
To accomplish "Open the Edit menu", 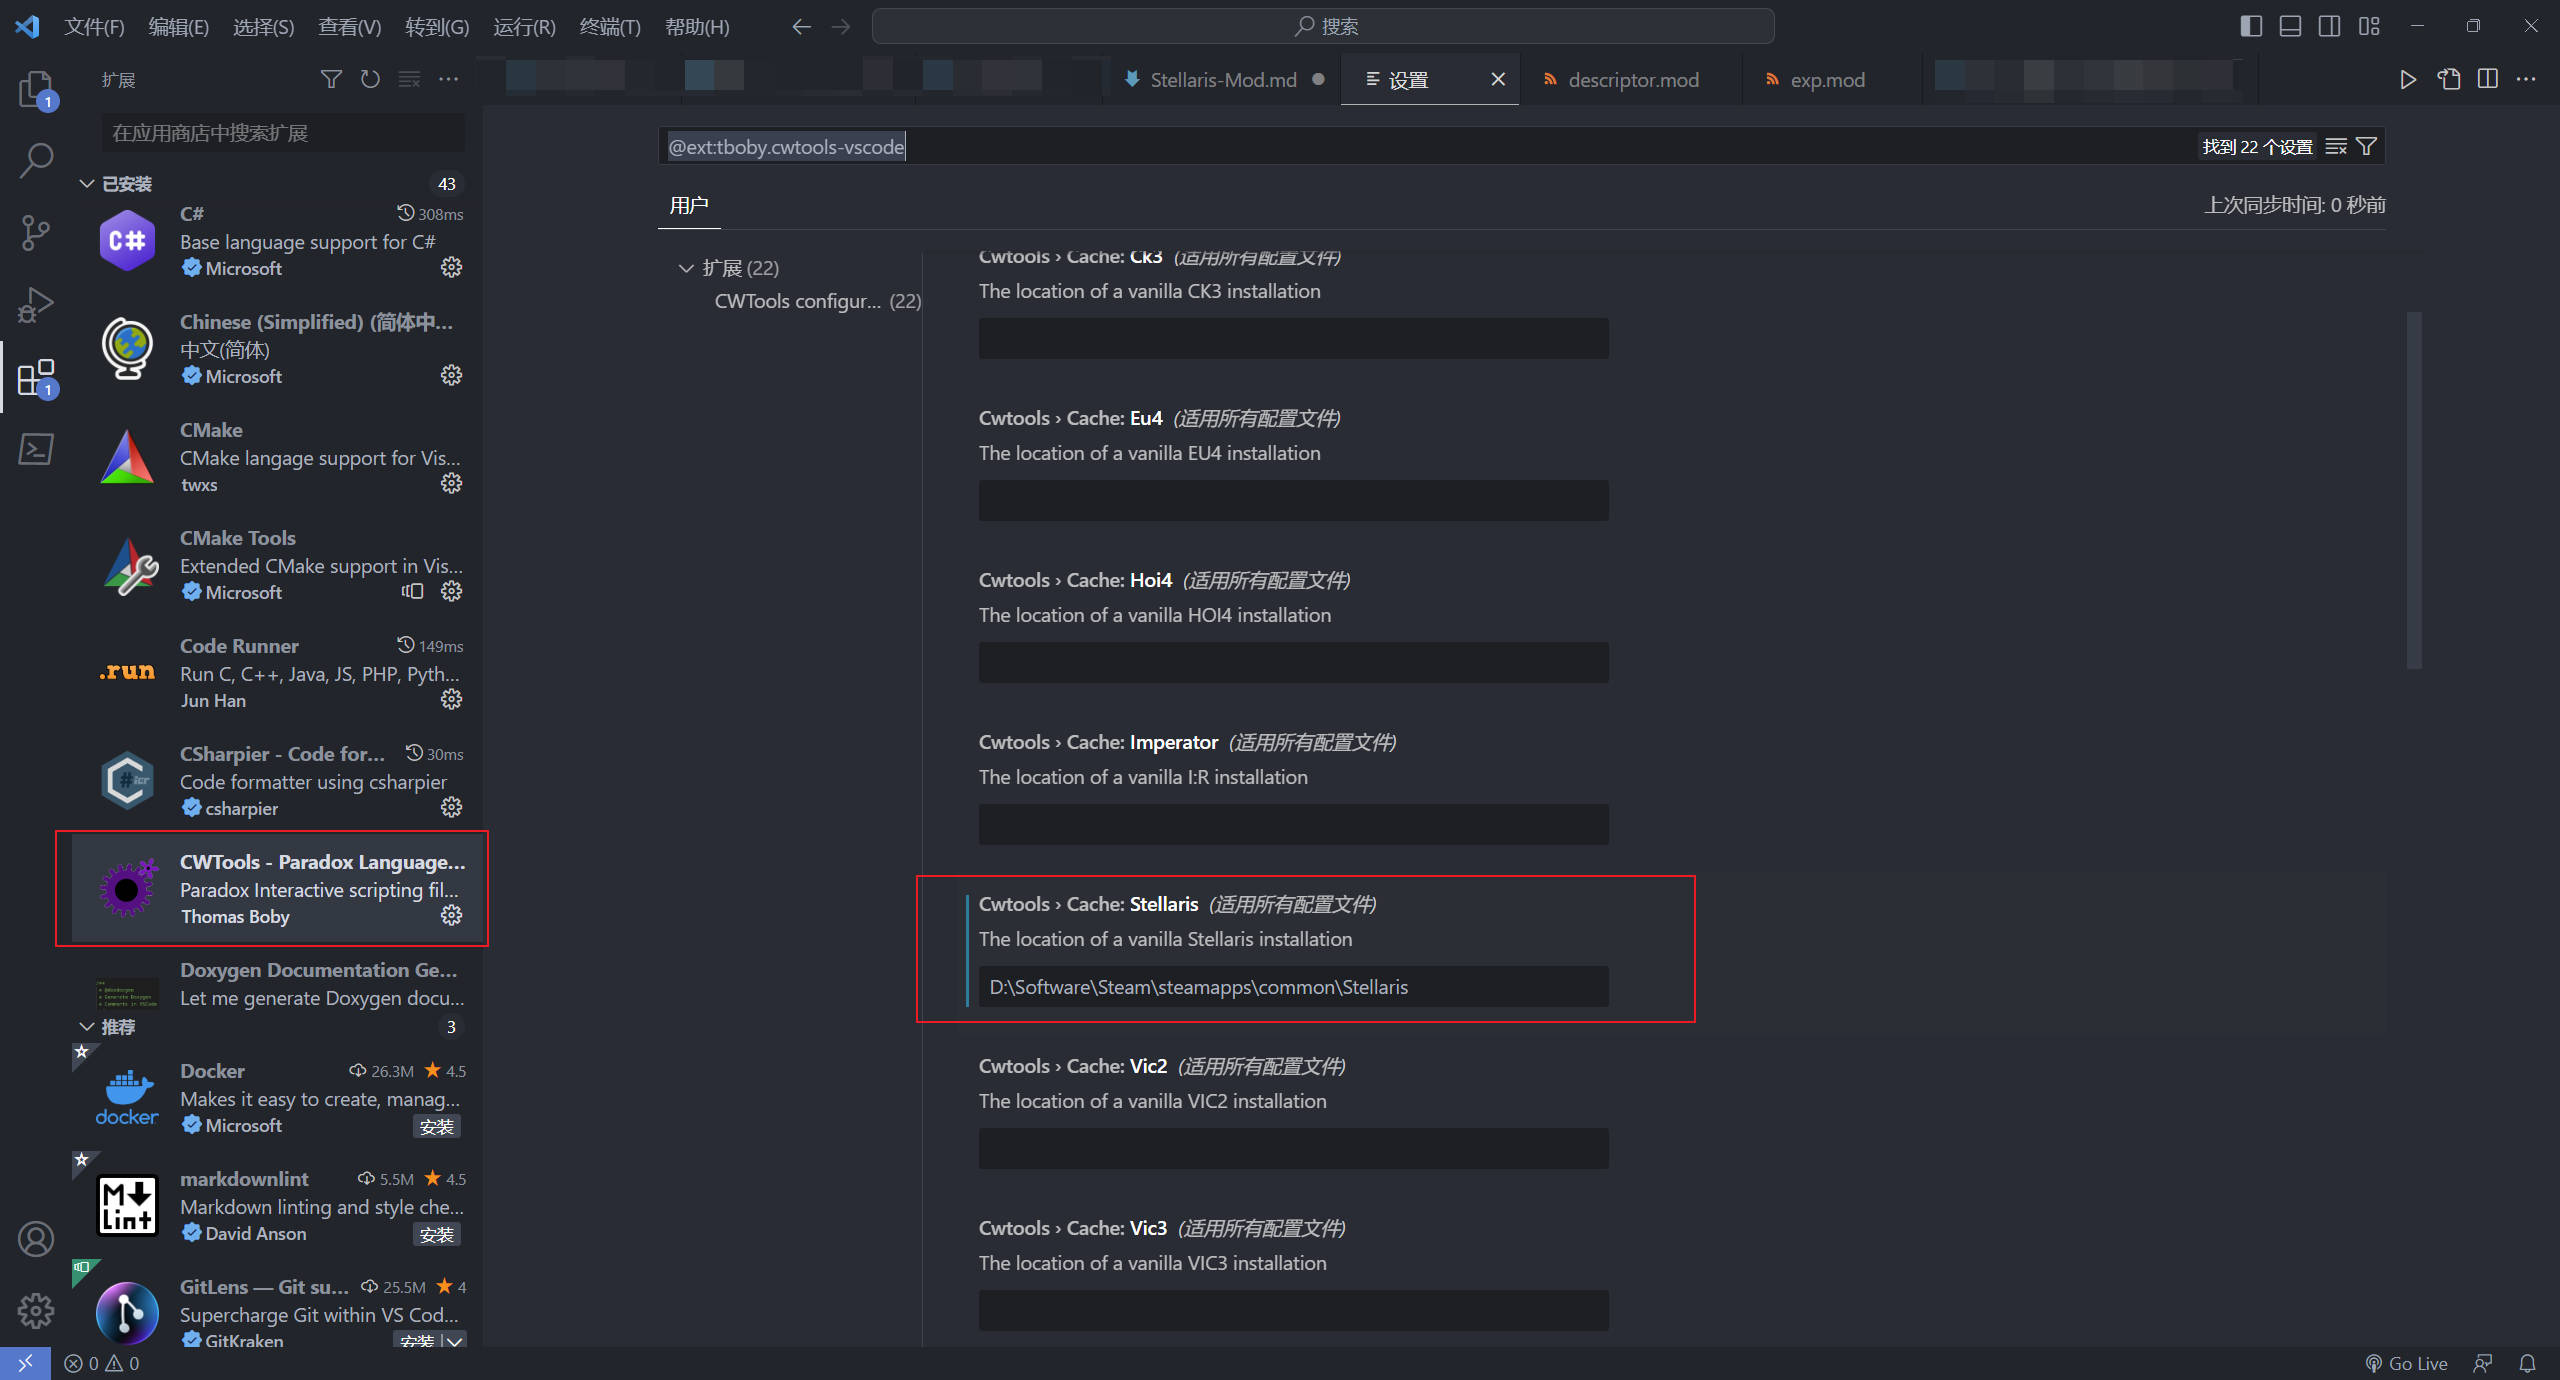I will tap(178, 27).
